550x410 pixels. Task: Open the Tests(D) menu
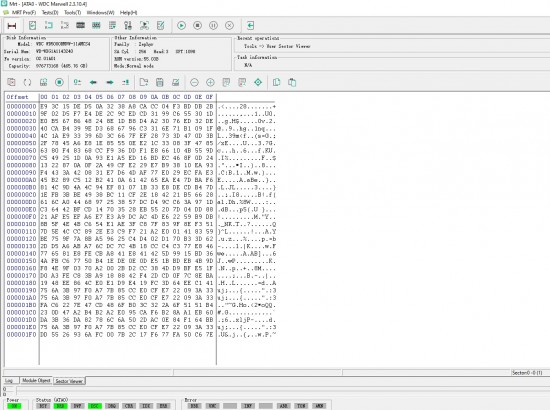50,13
